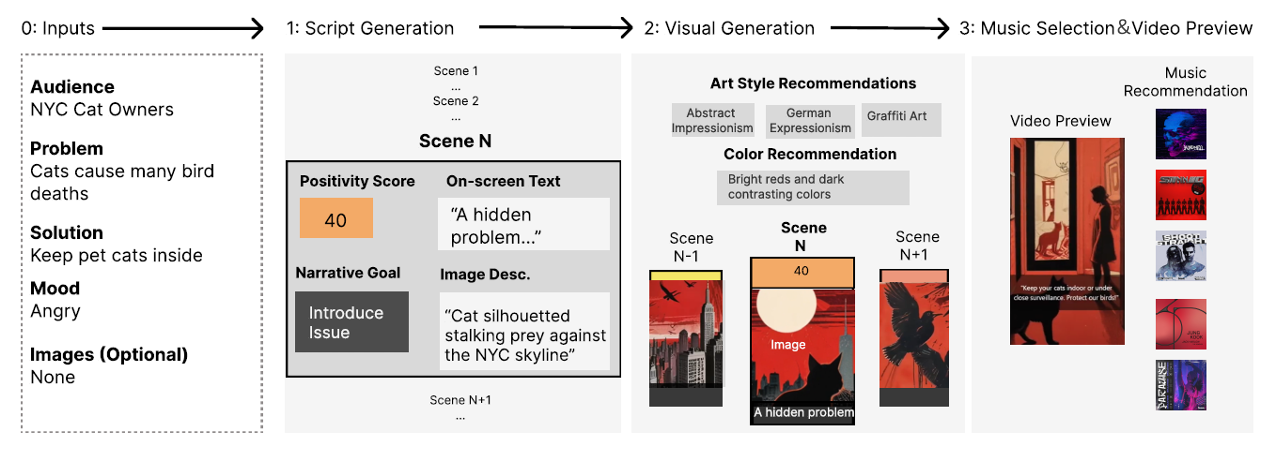The width and height of the screenshot is (1277, 462).
Task: Choose the two-faces grey album cover
Action: tap(1180, 256)
